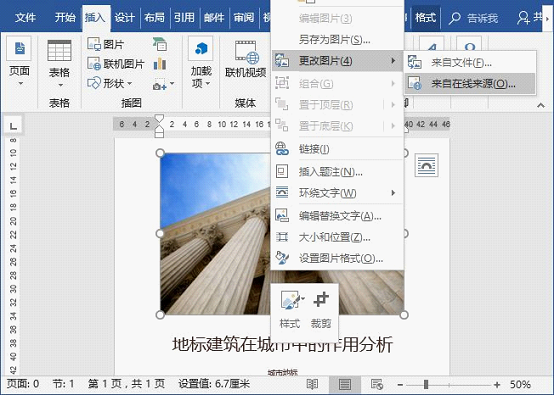This screenshot has width=554, height=395.
Task: Switch to Print Layout view in status bar
Action: point(344,384)
